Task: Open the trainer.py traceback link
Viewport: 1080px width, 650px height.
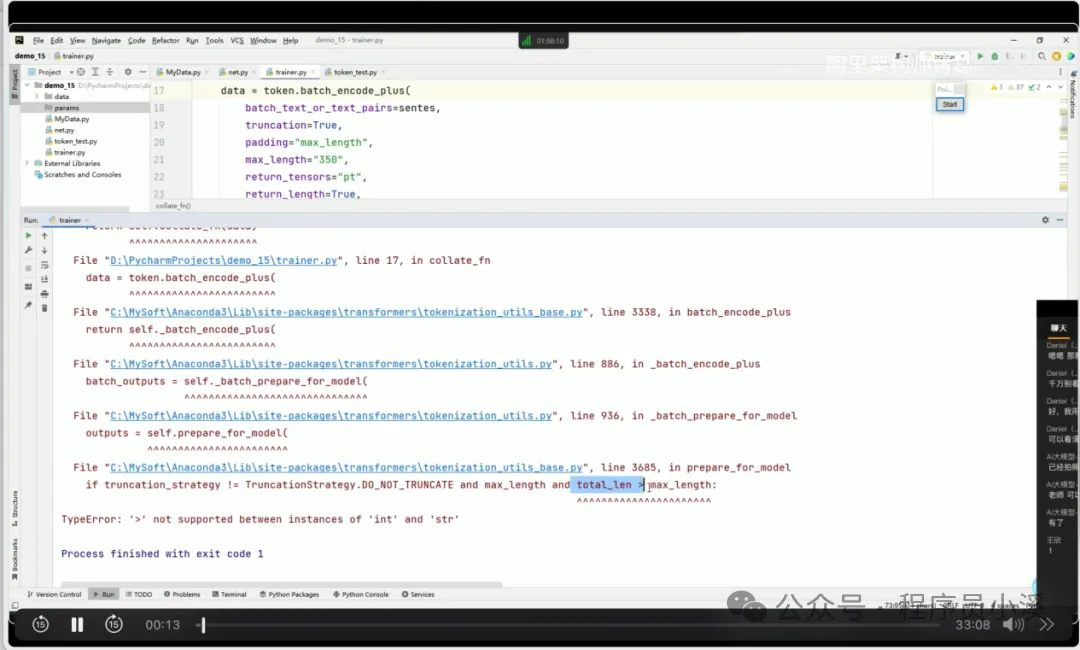Action: tap(224, 261)
